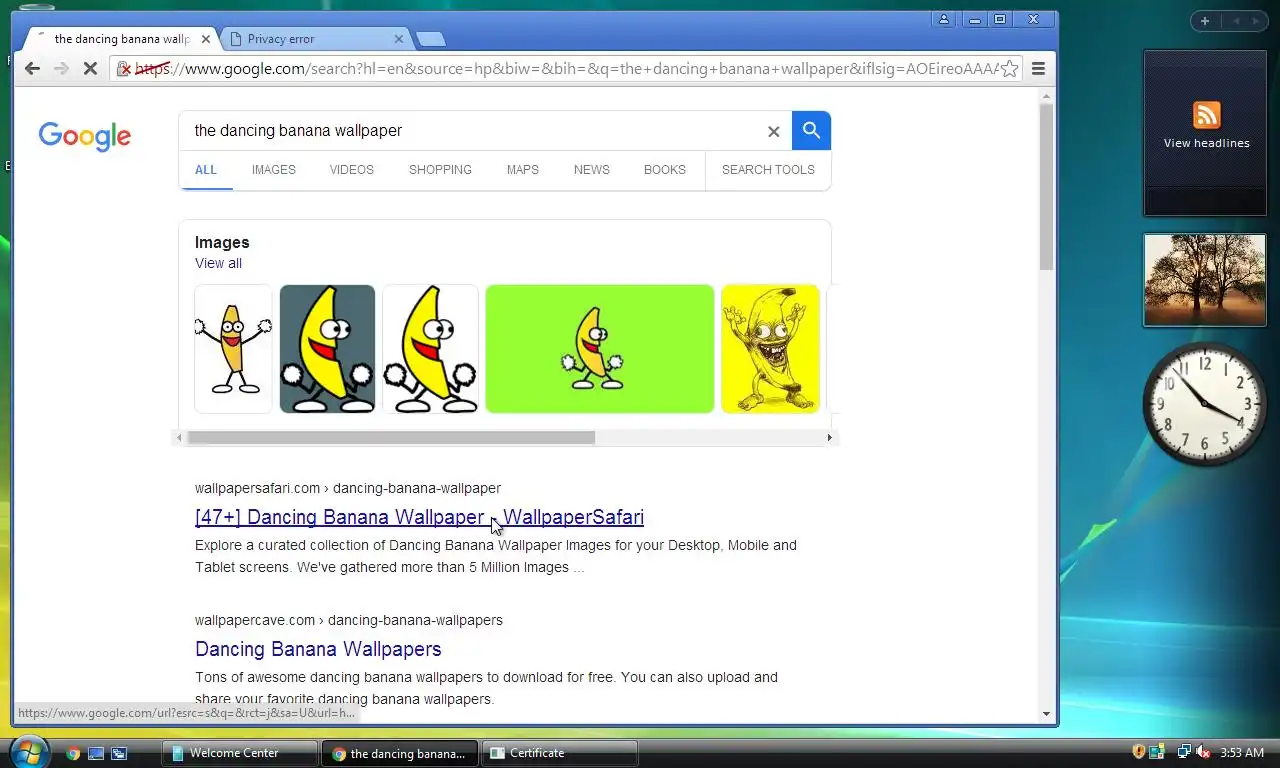Select the ALL results tab
The height and width of the screenshot is (768, 1280).
[x=206, y=169]
